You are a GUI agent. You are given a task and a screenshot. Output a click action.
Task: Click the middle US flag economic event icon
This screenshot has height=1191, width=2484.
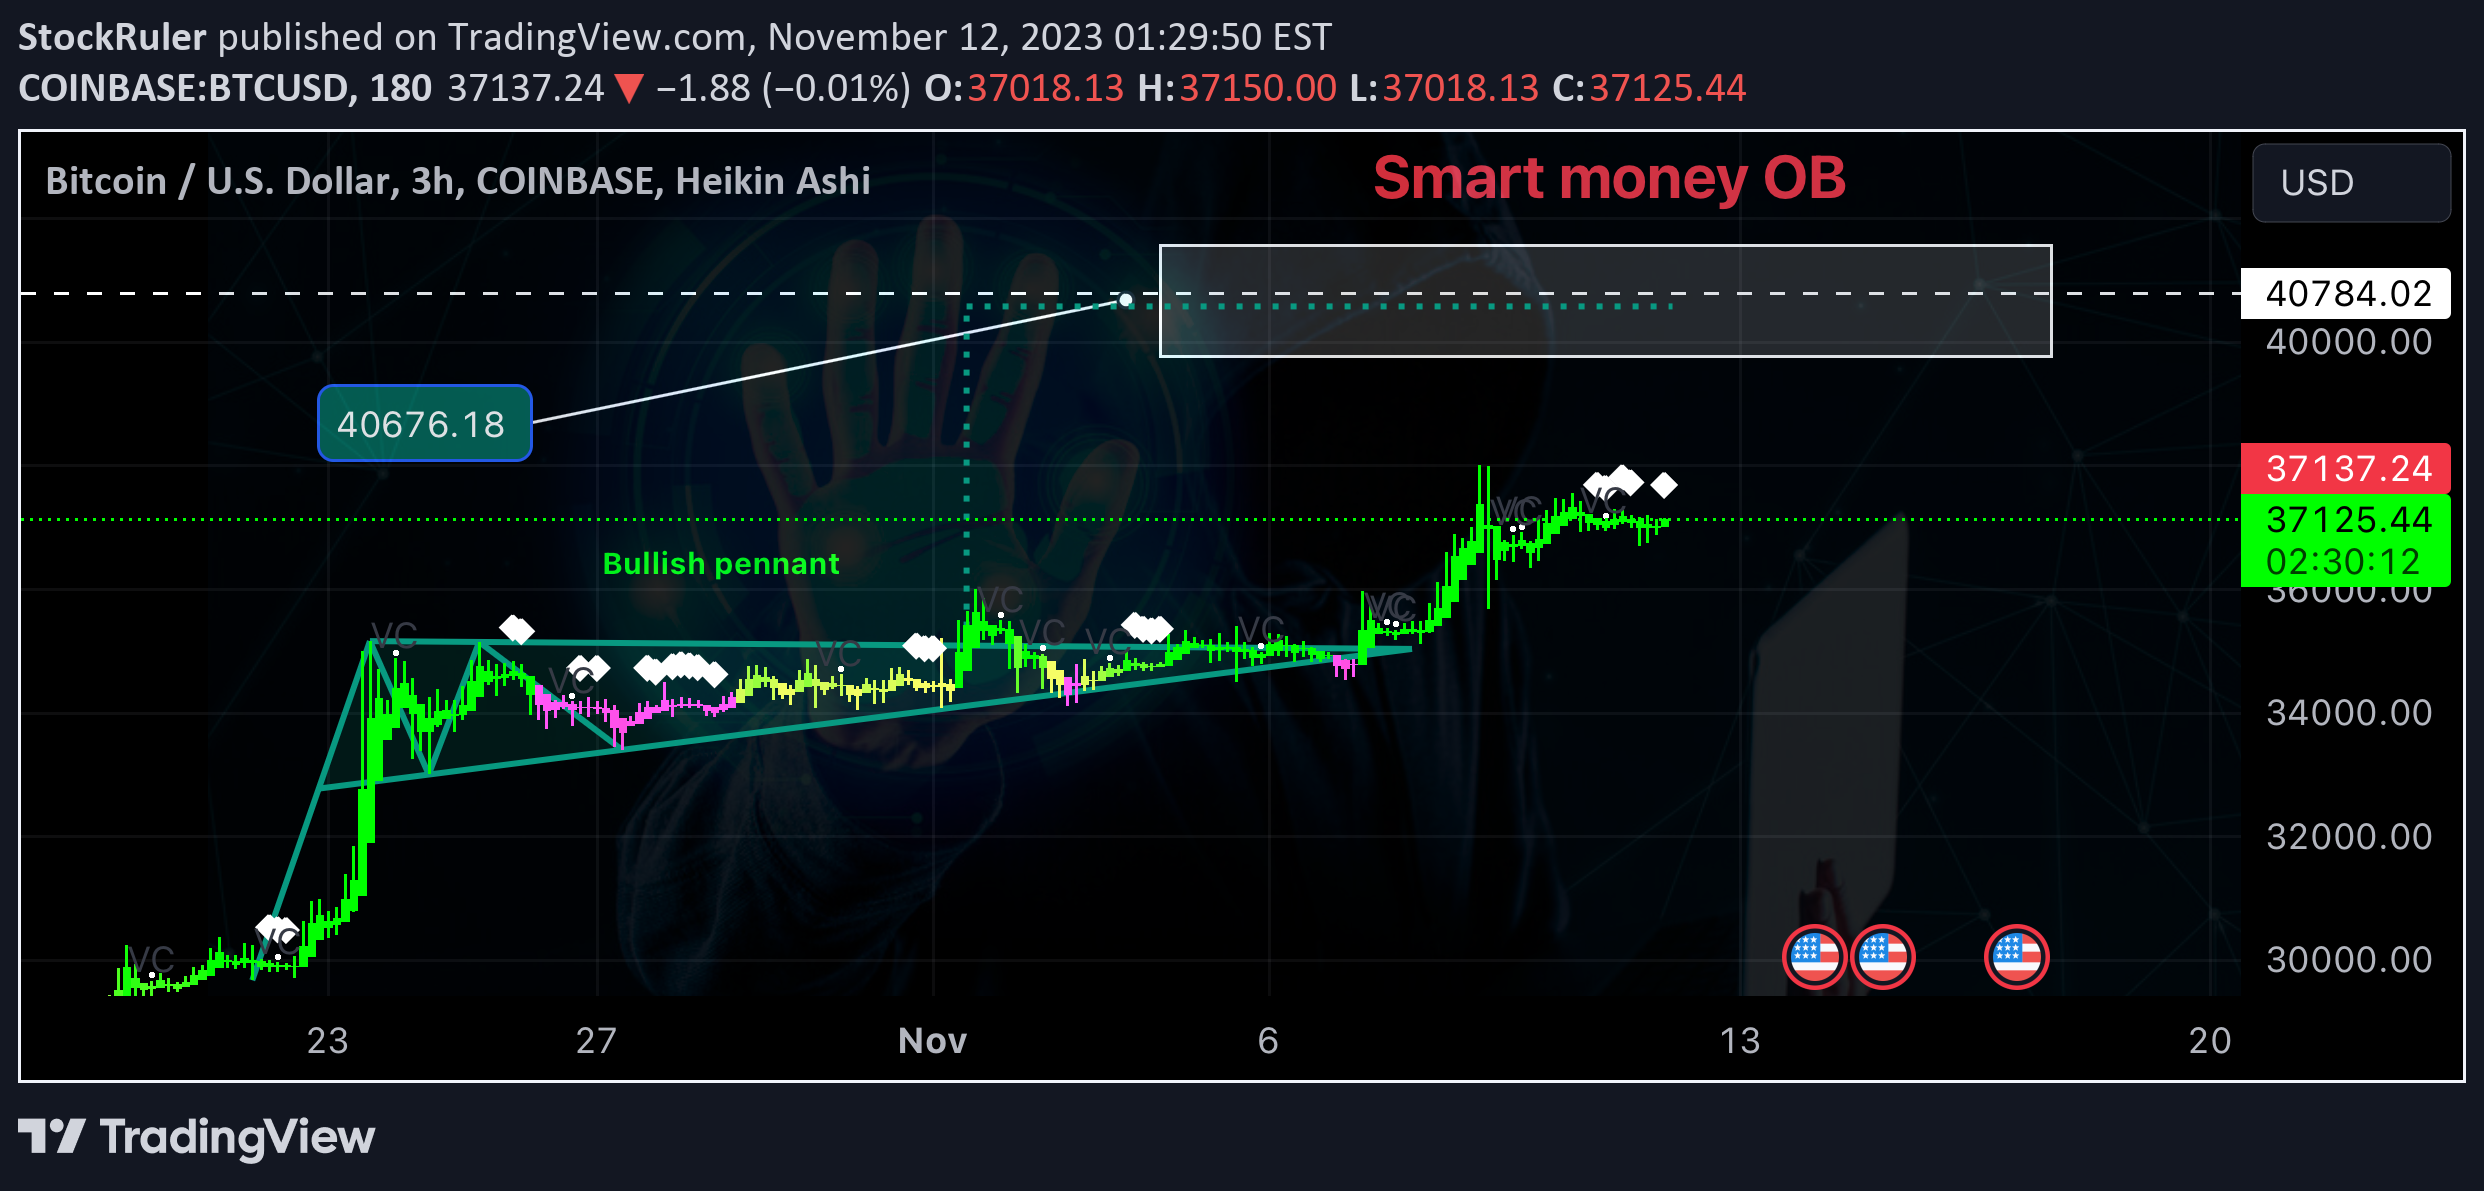click(1883, 957)
